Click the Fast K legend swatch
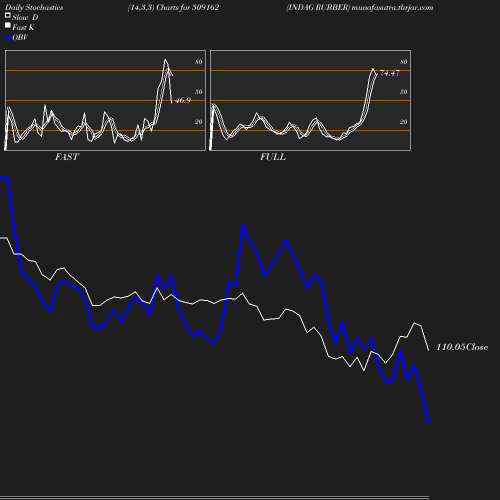This screenshot has width=500, height=500. click(x=8, y=25)
